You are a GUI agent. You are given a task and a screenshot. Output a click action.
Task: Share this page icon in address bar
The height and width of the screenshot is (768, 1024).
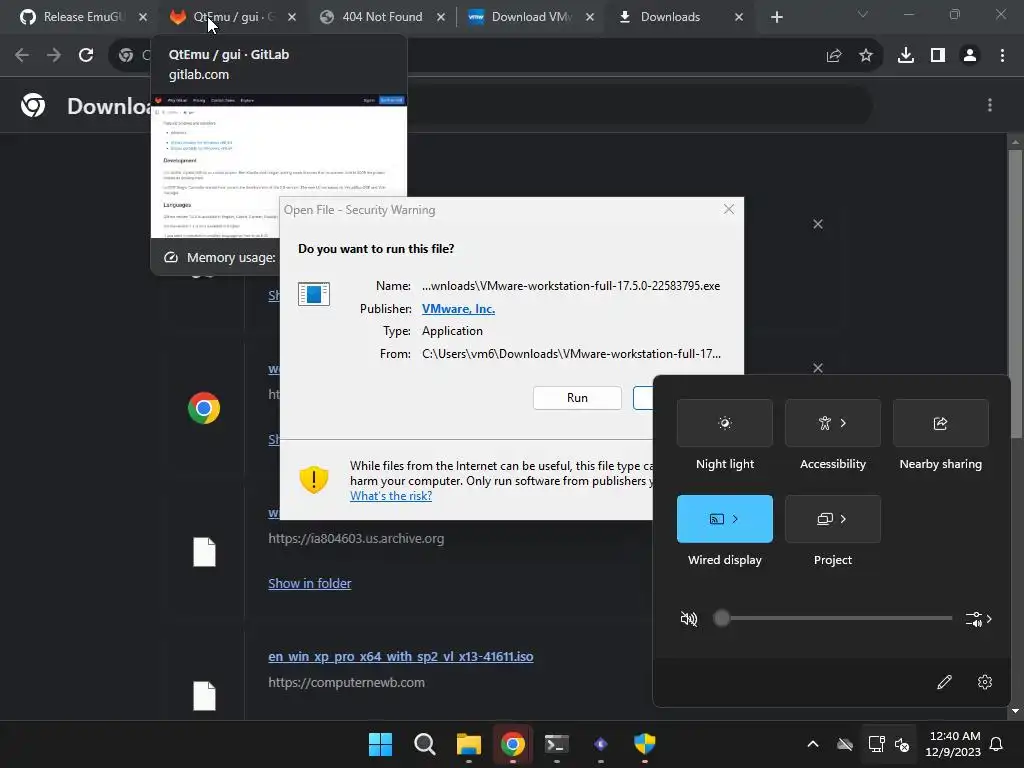coord(834,56)
